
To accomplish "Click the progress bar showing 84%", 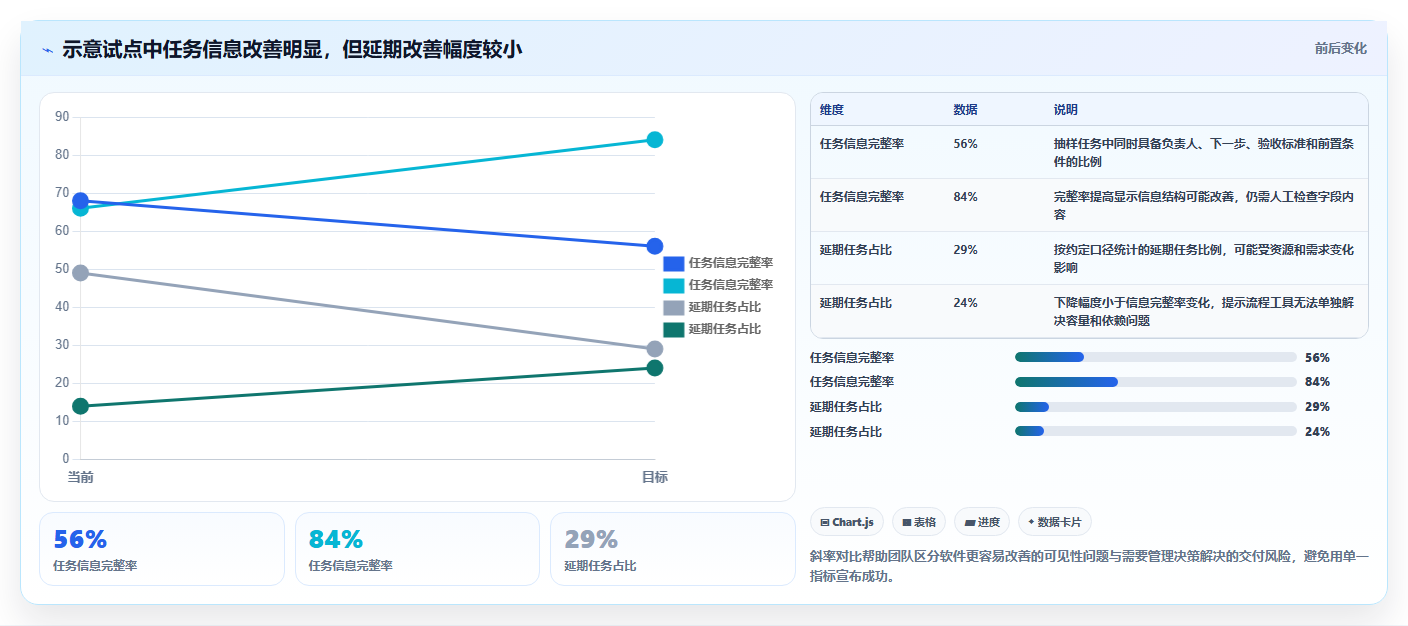I will (1156, 382).
